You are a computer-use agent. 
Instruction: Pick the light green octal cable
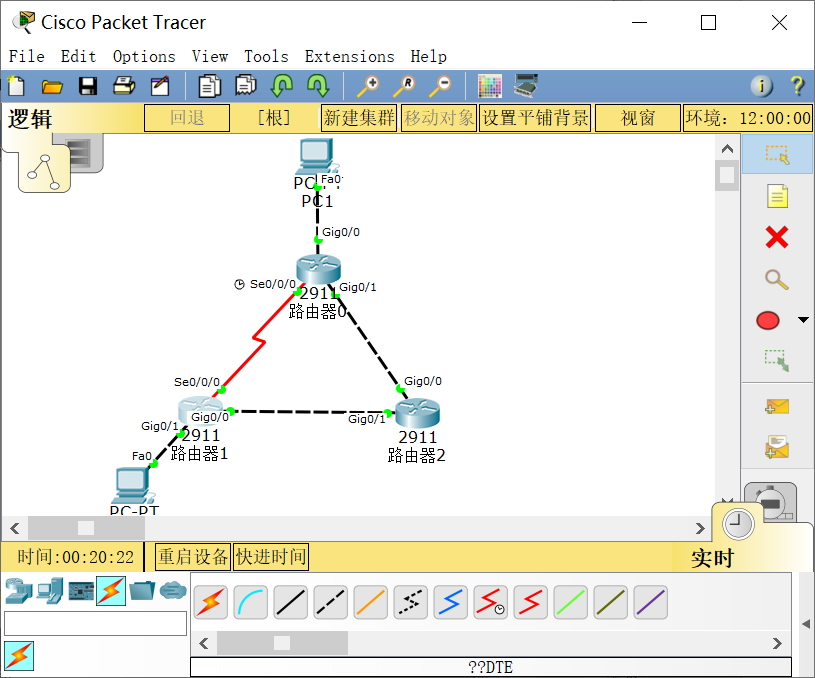point(571,603)
